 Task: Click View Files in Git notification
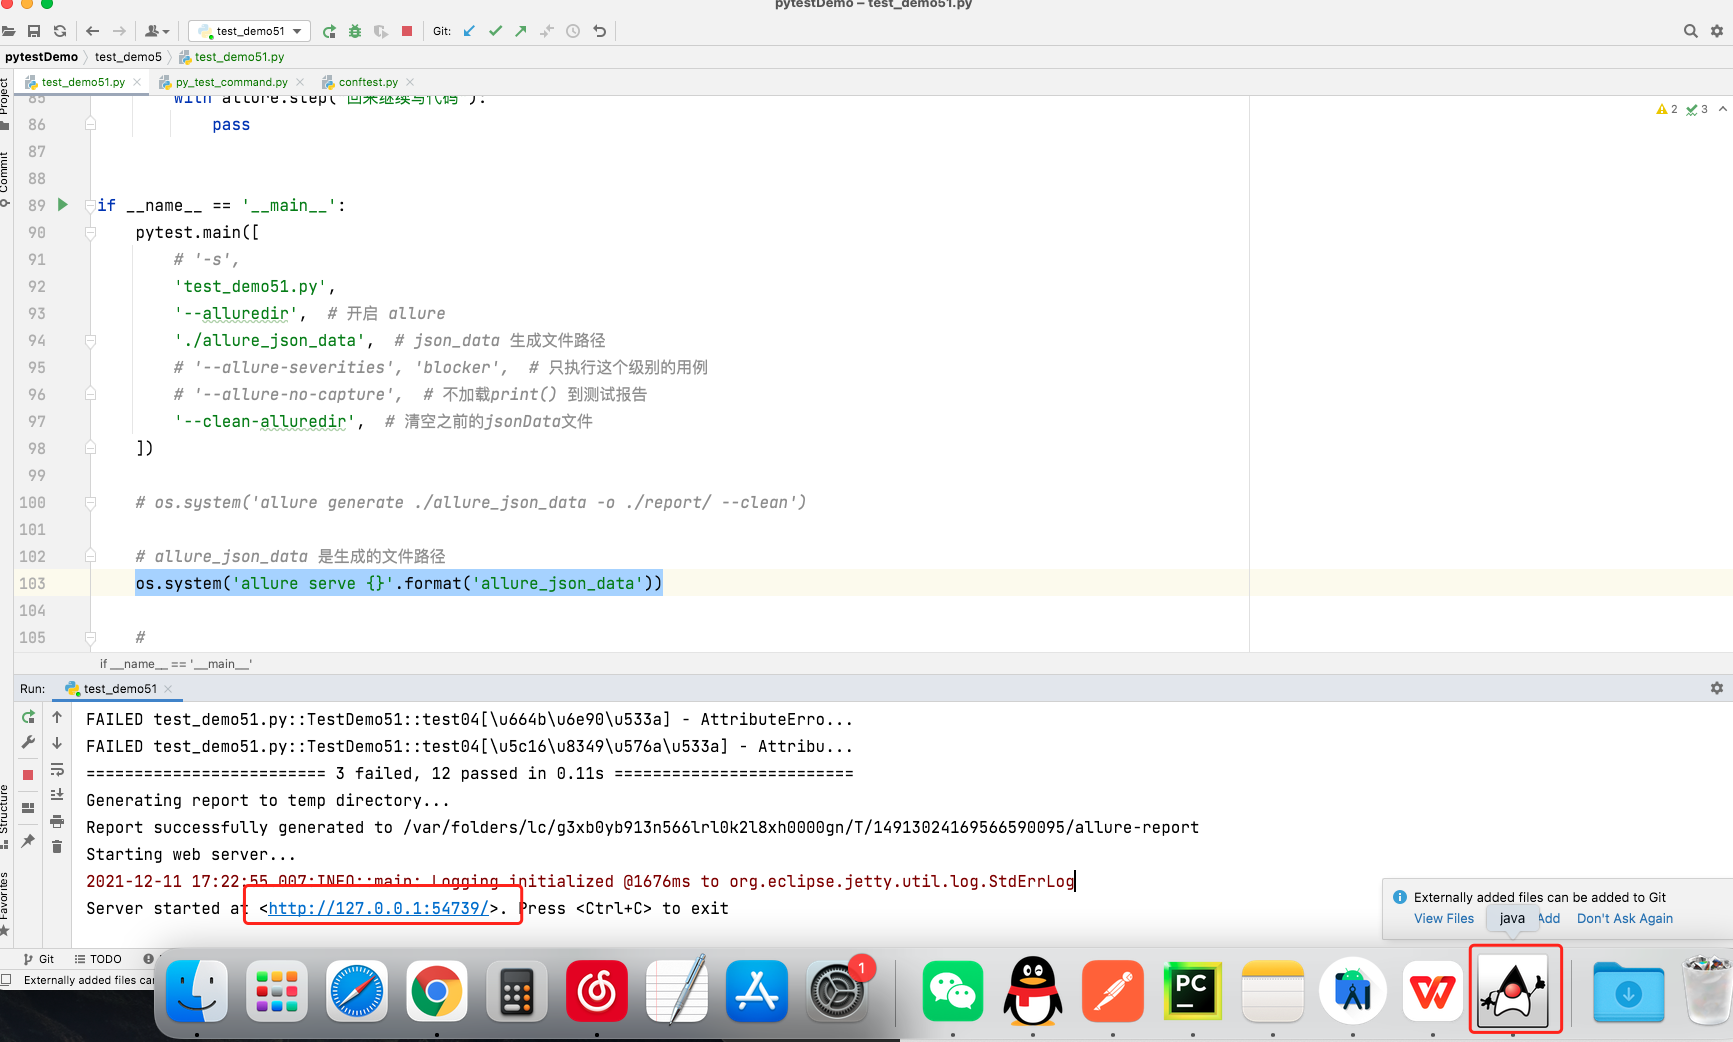pyautogui.click(x=1443, y=919)
